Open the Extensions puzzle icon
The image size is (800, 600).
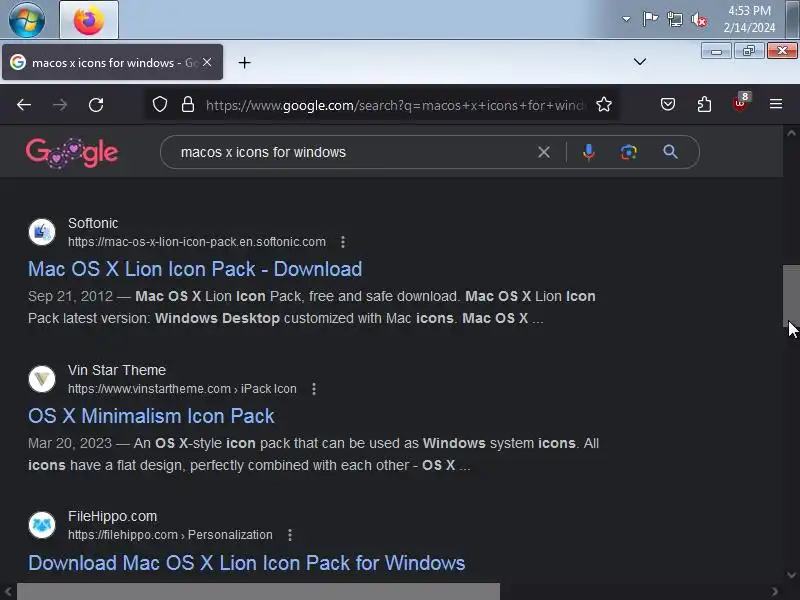coord(704,105)
